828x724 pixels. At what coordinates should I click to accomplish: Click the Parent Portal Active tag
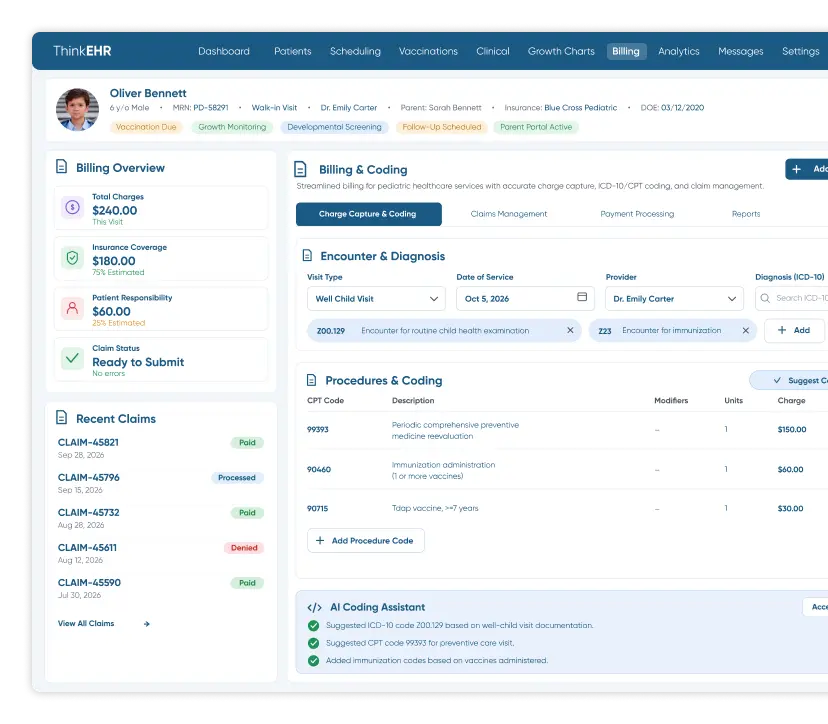(536, 127)
